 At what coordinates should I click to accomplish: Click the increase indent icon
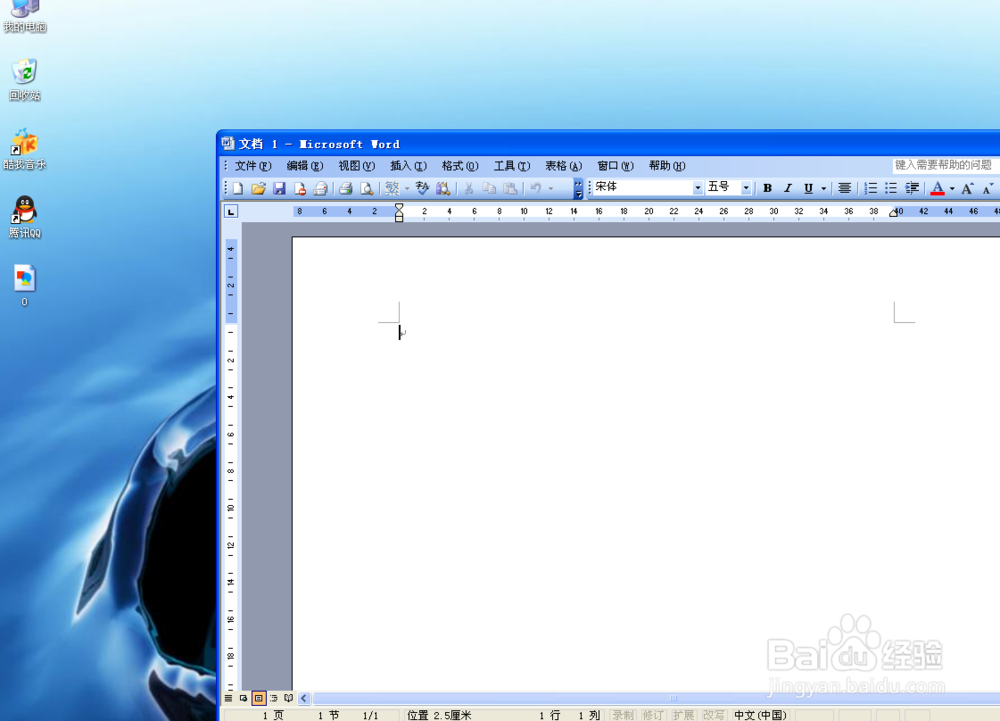[912, 188]
